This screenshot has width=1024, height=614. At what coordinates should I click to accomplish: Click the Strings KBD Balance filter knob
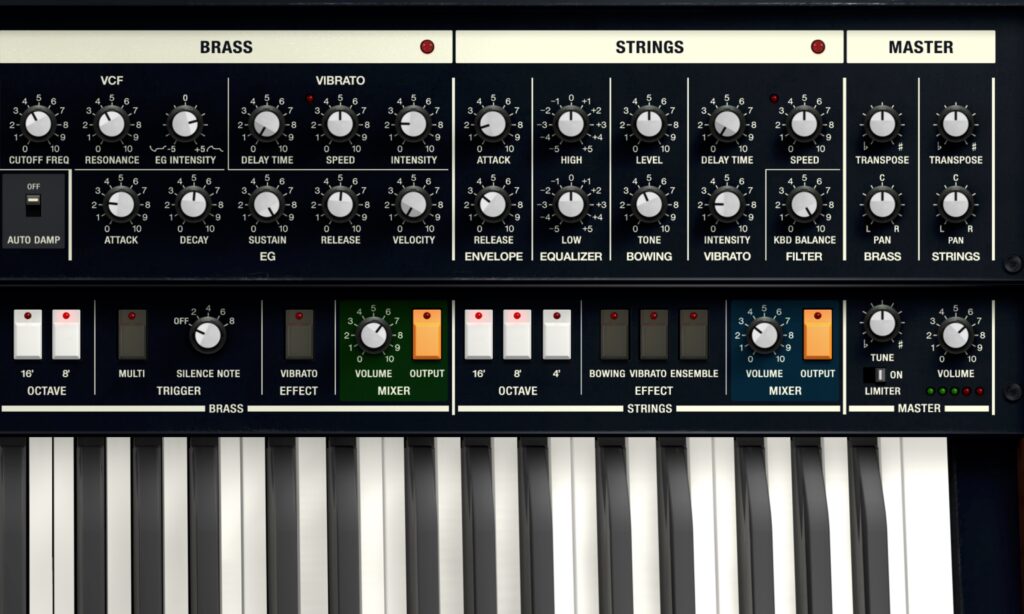point(804,204)
